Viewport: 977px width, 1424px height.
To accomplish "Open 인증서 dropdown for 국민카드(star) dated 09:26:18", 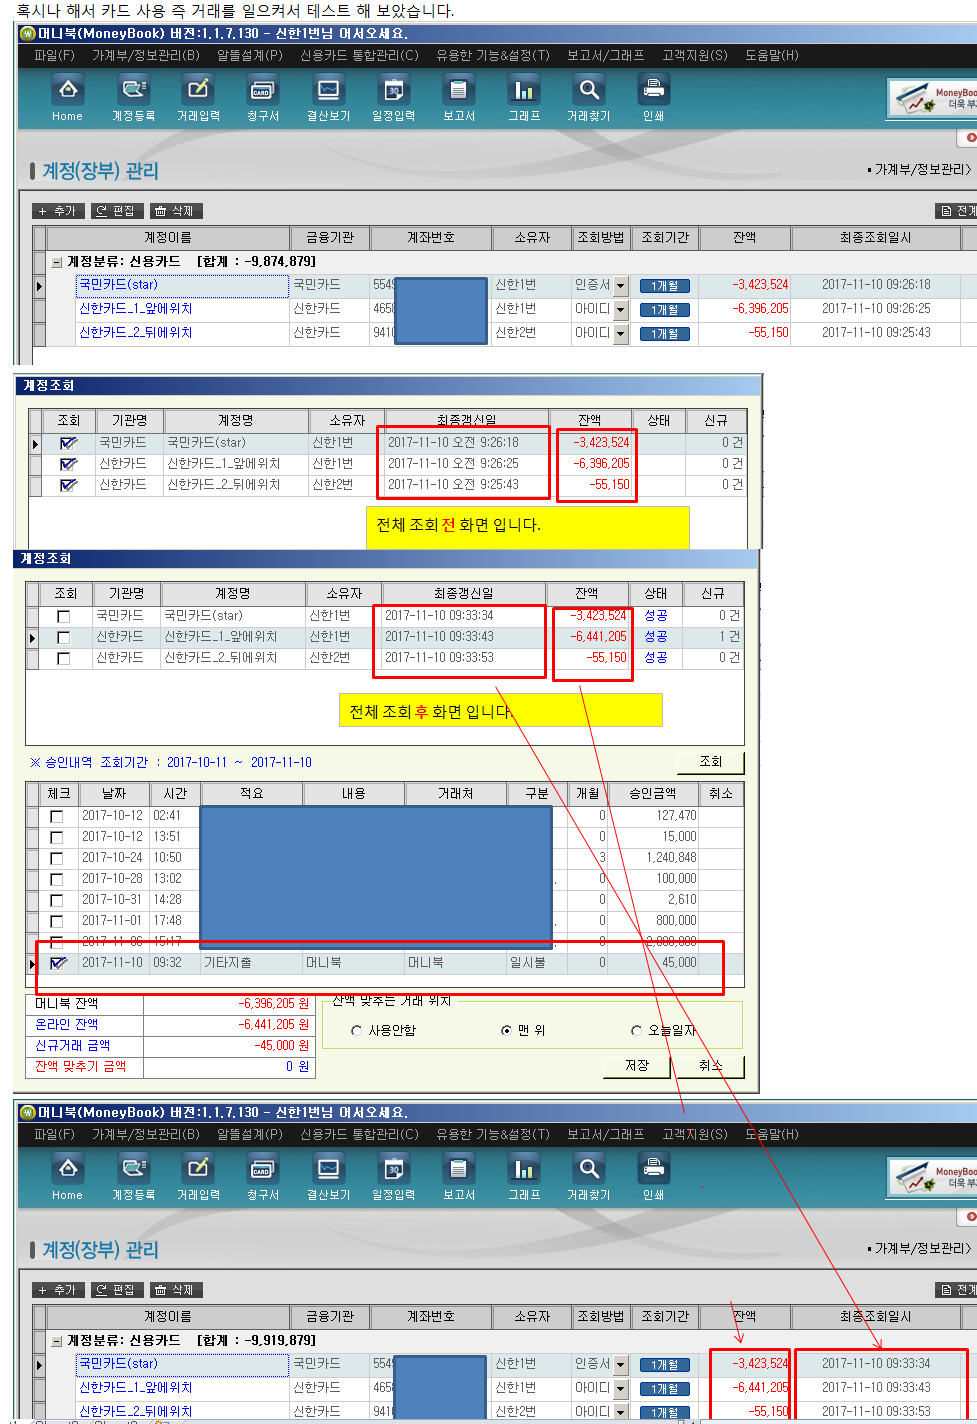I will 620,286.
